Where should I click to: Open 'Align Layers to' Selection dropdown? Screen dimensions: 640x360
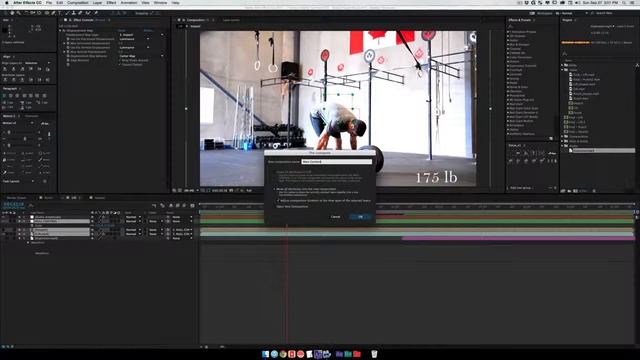coord(38,63)
